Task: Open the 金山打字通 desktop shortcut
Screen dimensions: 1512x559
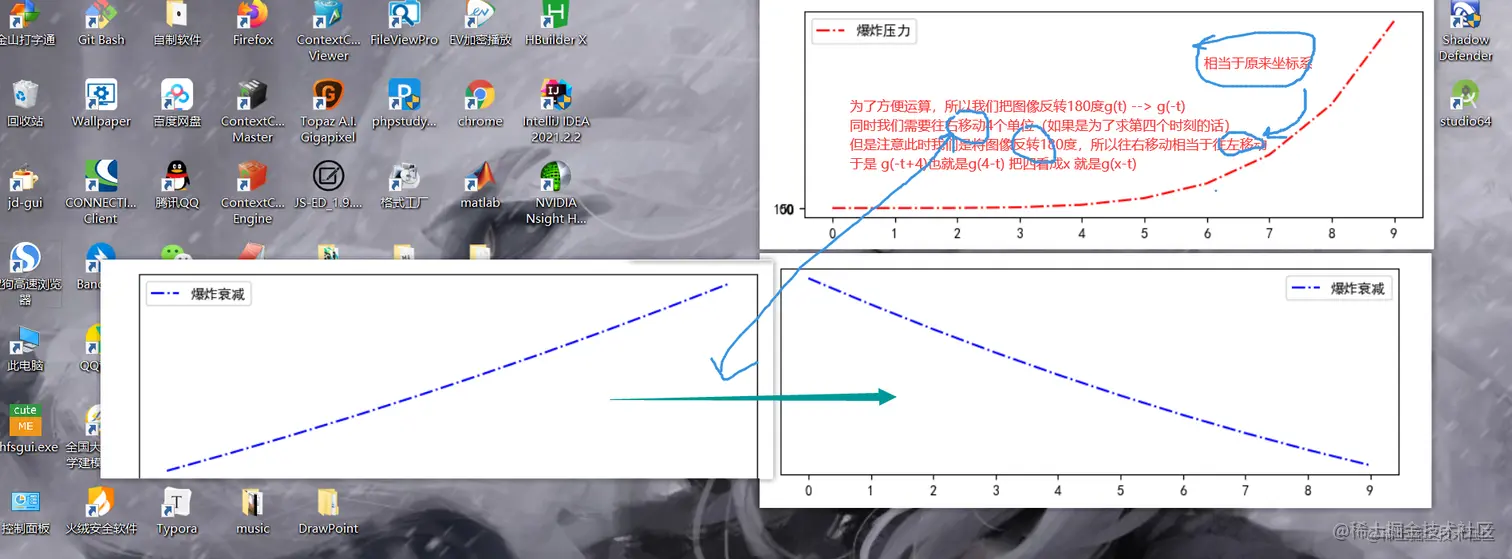Action: click(25, 24)
